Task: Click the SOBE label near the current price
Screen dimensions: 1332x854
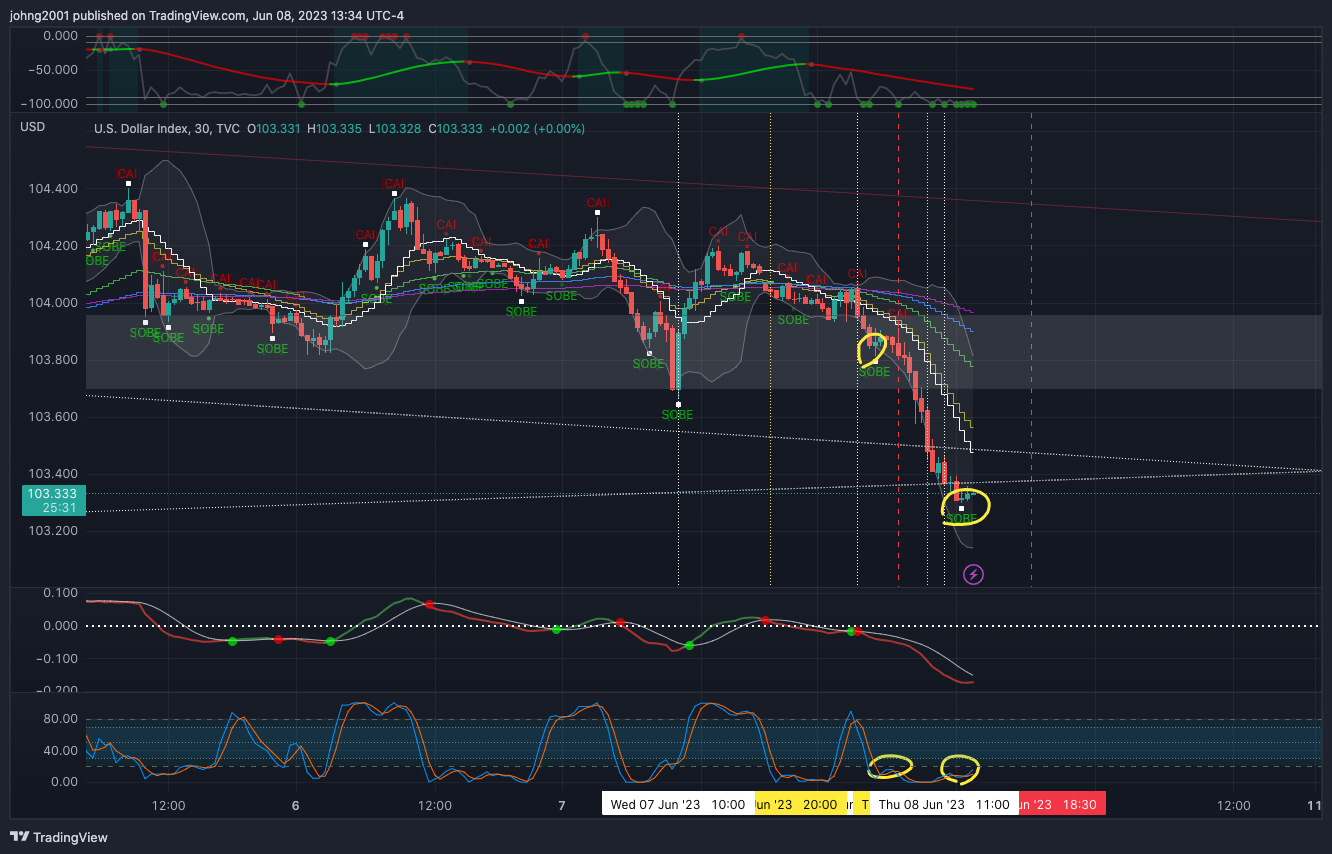Action: pyautogui.click(x=961, y=519)
